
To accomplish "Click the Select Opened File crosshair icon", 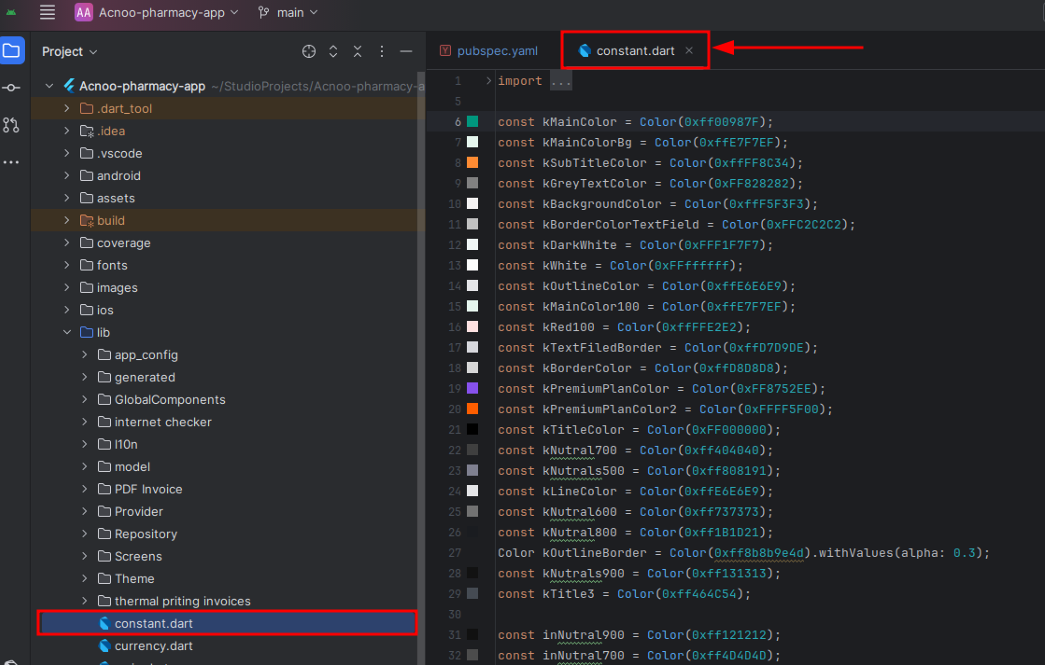I will (x=309, y=51).
